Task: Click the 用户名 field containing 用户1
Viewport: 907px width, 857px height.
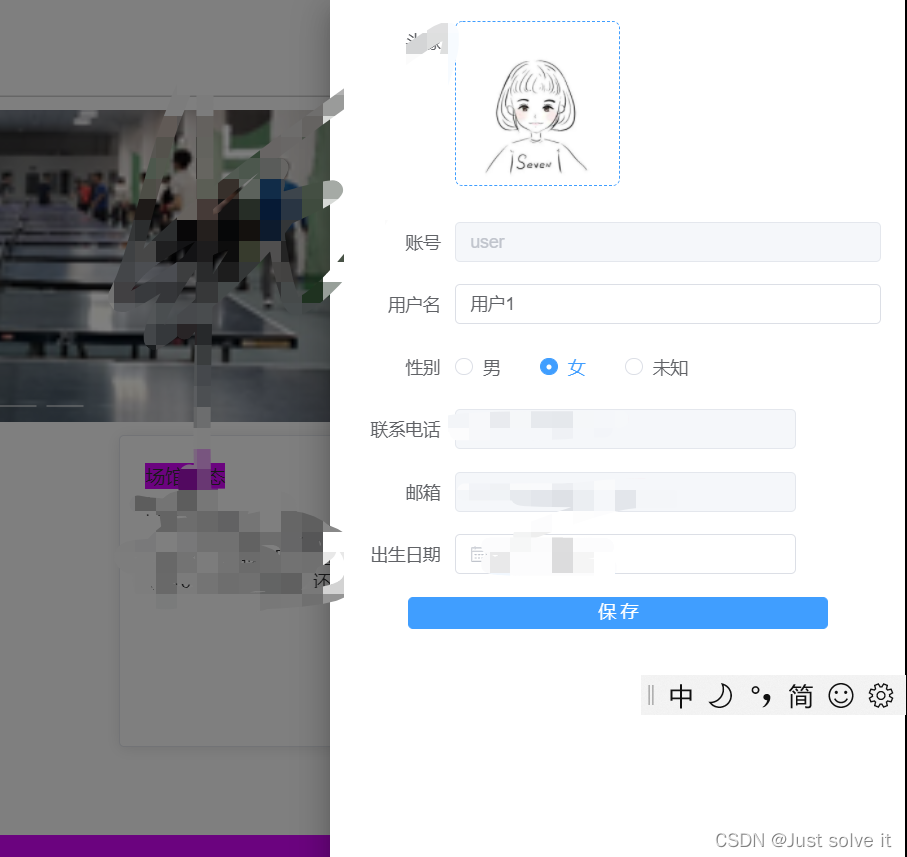Action: (667, 304)
